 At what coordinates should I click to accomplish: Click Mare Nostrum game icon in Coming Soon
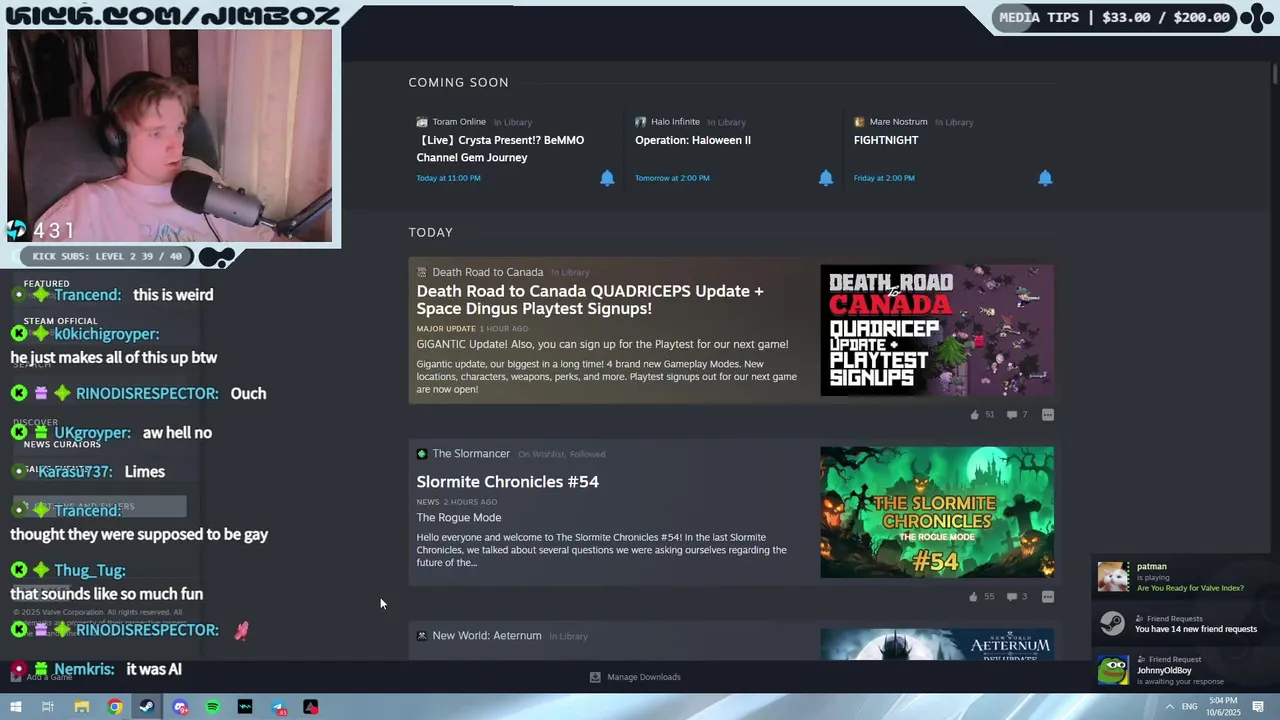pos(859,122)
